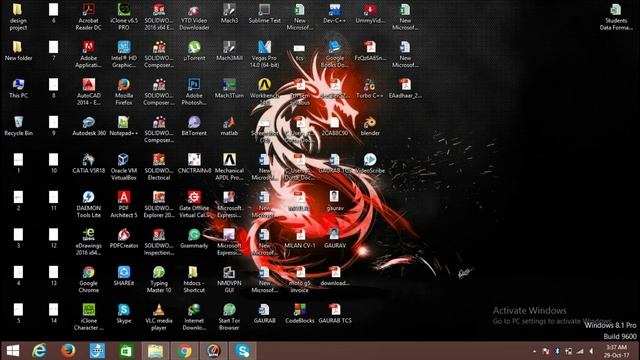Open MILAN CV-1 PDF file
Screen dimensions: 640x360
300,238
